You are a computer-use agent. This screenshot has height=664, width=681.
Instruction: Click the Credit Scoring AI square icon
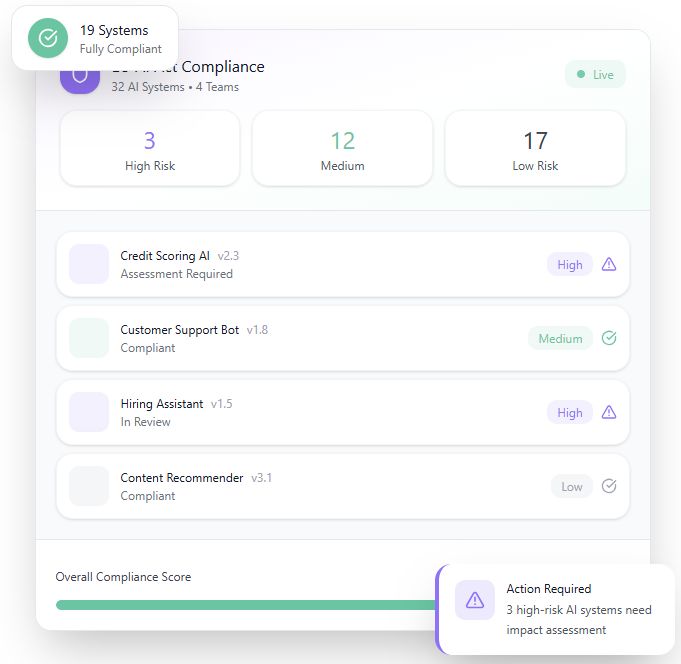89,265
